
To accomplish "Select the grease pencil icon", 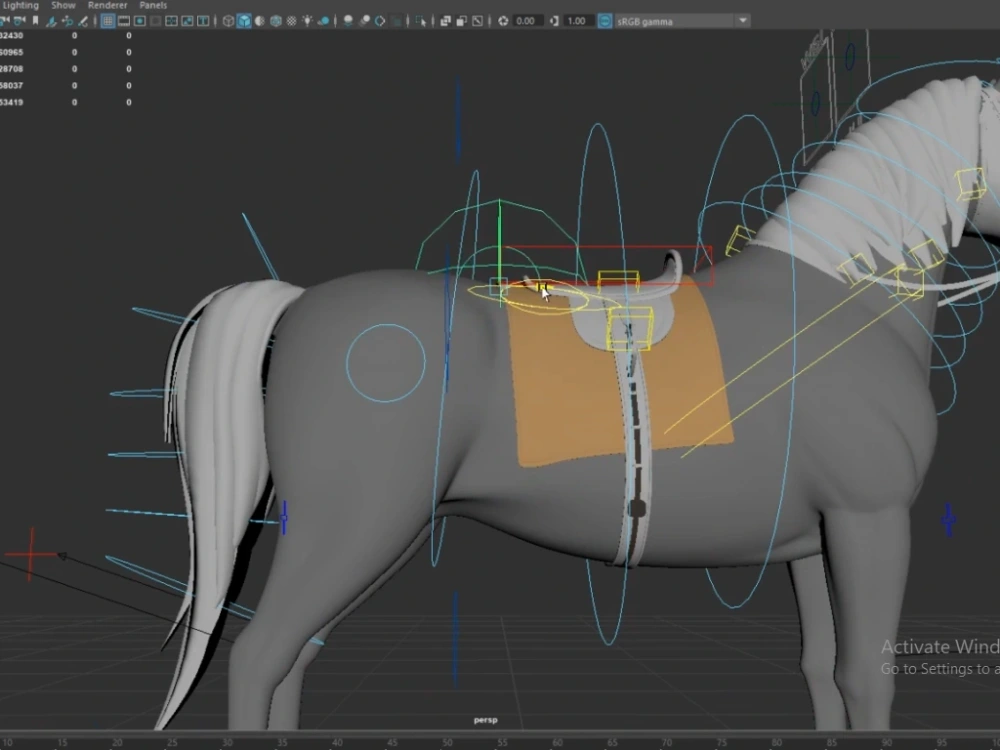I will (84, 21).
